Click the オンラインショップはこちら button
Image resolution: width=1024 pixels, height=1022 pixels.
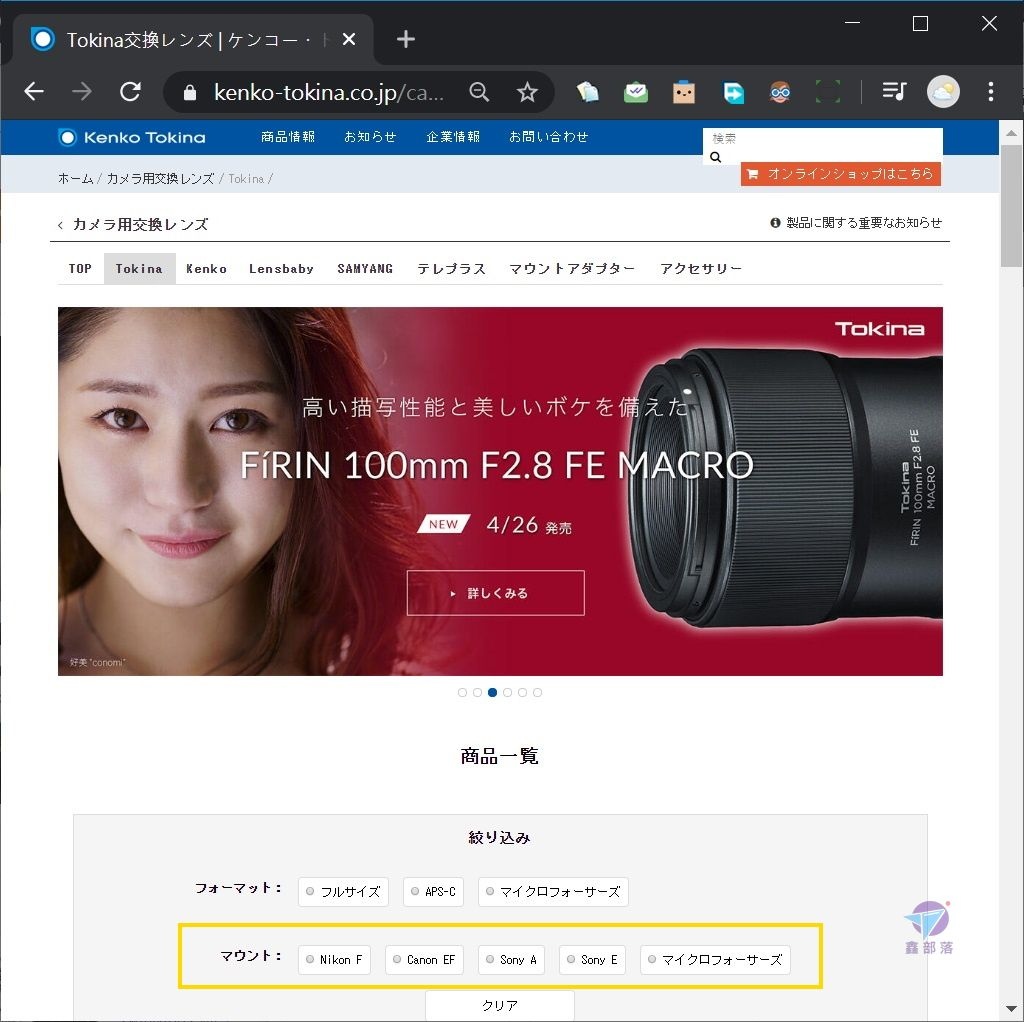pos(840,174)
